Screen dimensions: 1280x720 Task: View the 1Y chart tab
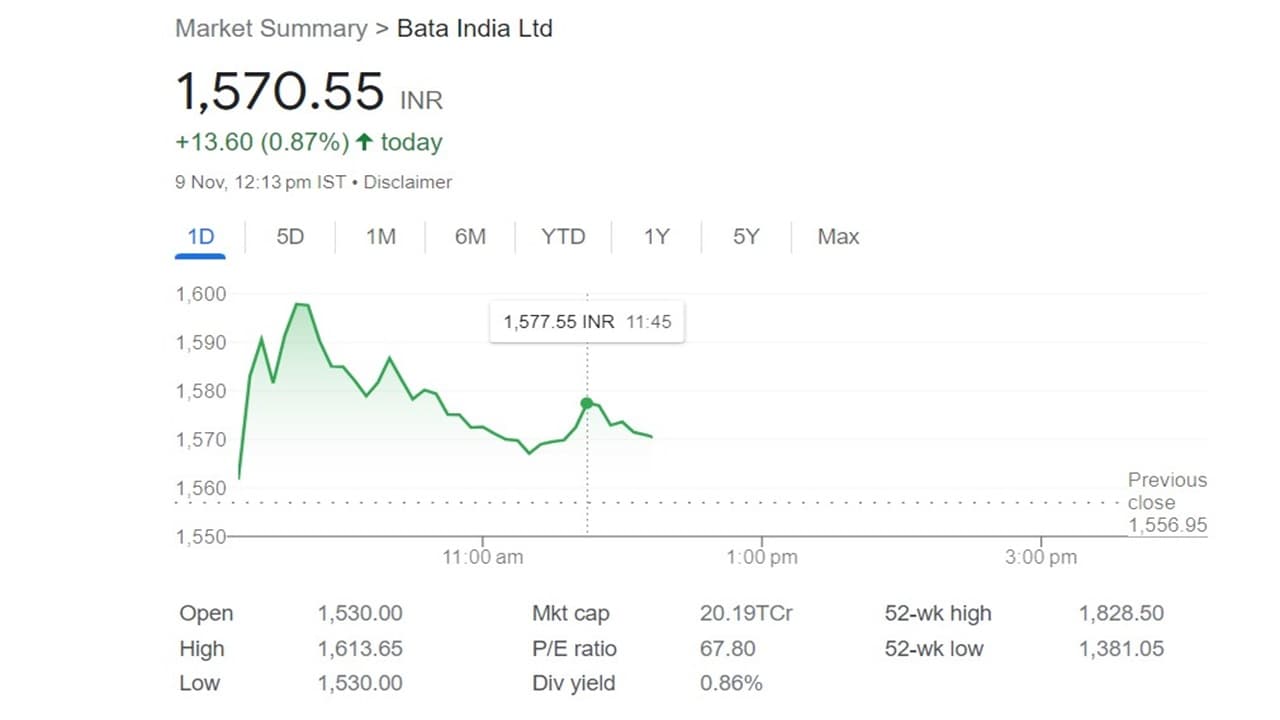pos(656,237)
